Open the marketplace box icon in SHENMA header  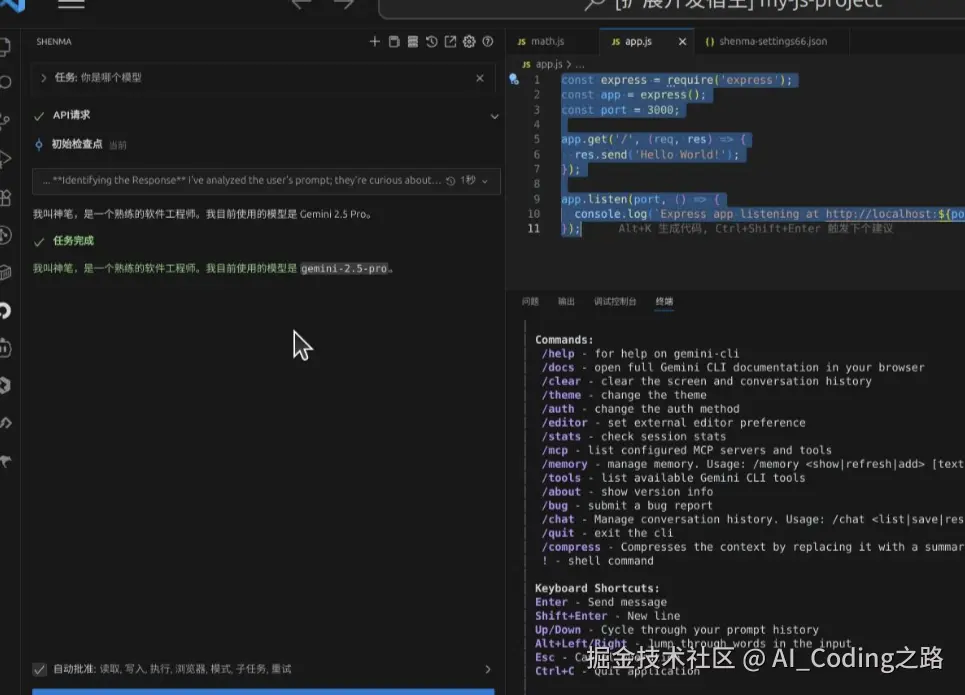tap(394, 41)
